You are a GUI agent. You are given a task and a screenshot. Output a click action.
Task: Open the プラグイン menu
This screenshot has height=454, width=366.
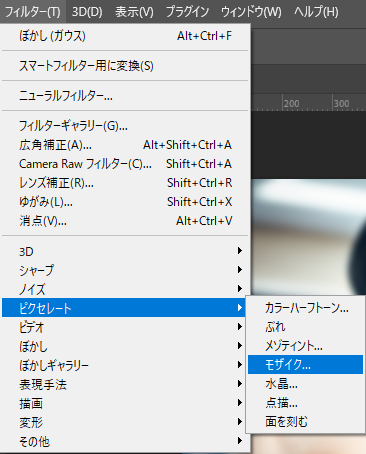[x=187, y=12]
